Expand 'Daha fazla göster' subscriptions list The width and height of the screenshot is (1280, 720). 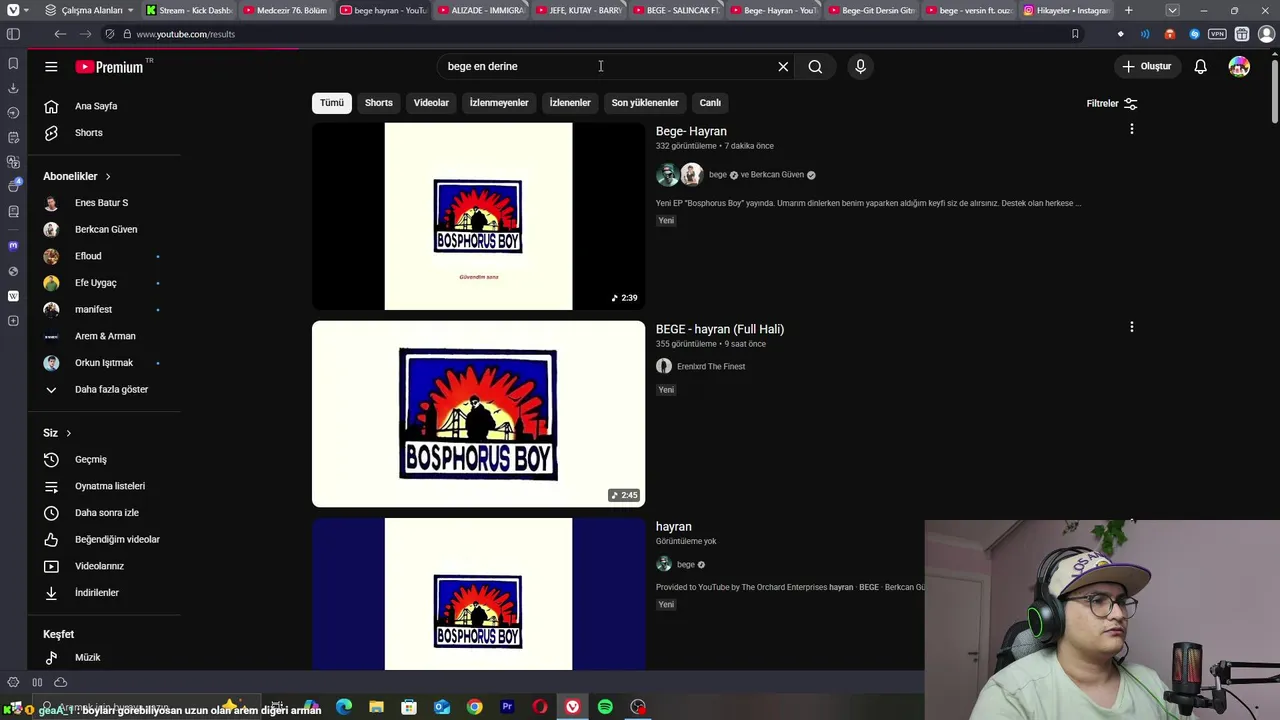coord(111,390)
